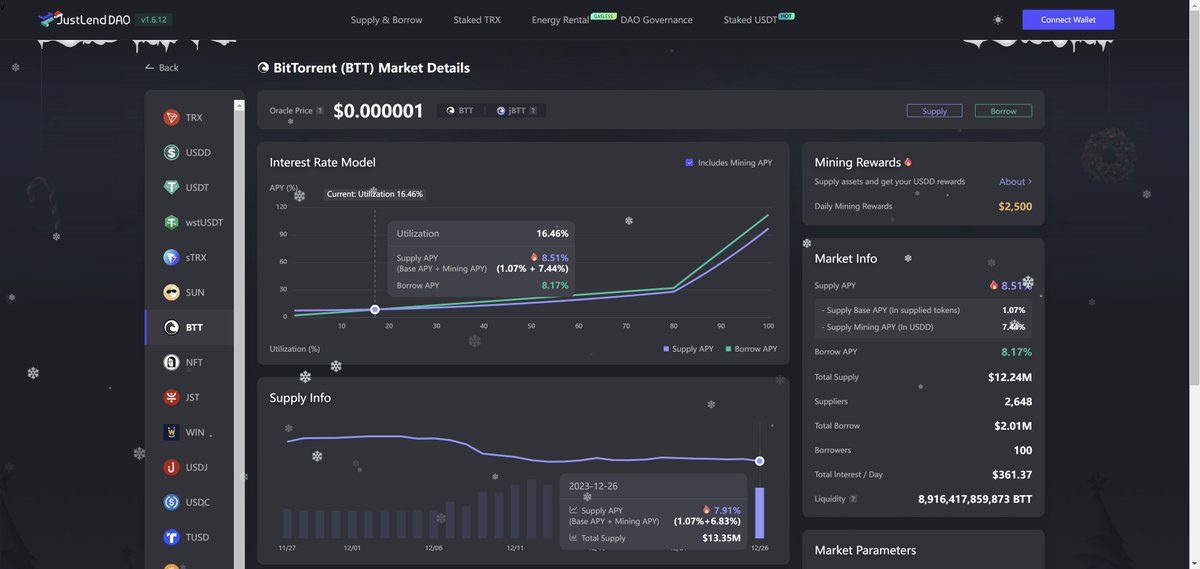Toggle Includes Mining APY checkbox
1200x569 pixels.
pyautogui.click(x=689, y=162)
